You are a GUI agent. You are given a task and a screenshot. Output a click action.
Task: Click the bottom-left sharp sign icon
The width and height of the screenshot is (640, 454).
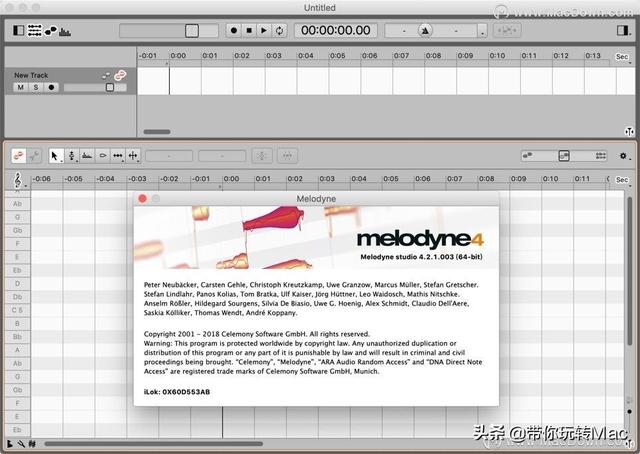click(x=32, y=444)
